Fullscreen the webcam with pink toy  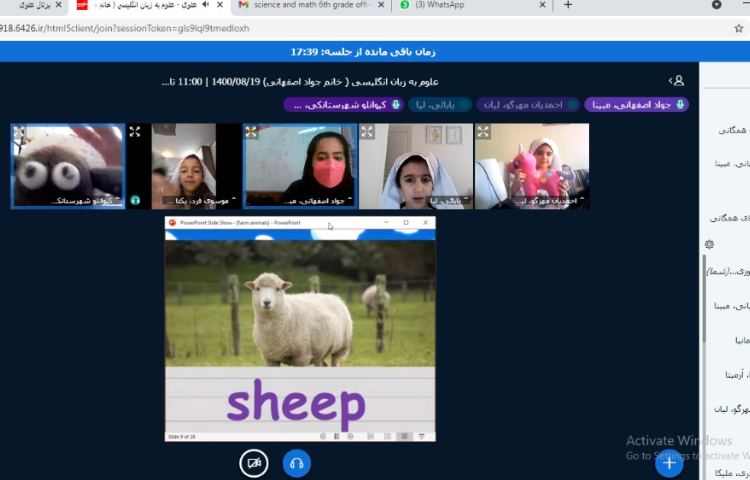[x=483, y=131]
